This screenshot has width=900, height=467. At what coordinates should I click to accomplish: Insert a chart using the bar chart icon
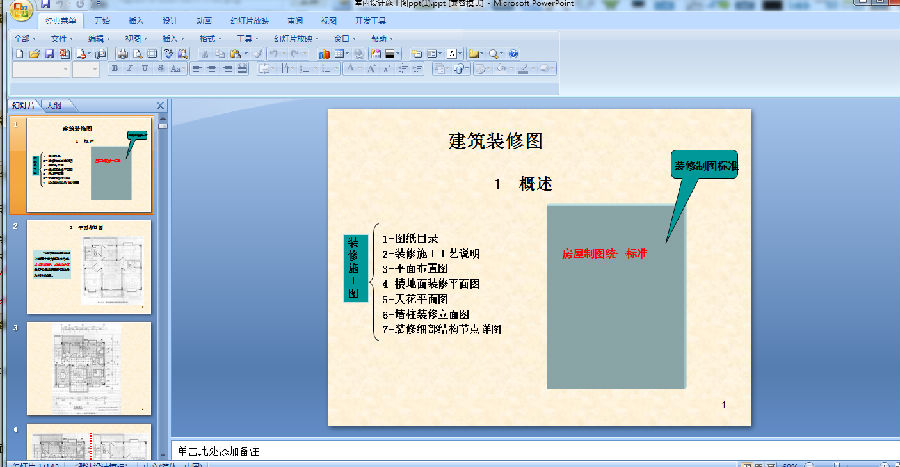click(x=324, y=54)
